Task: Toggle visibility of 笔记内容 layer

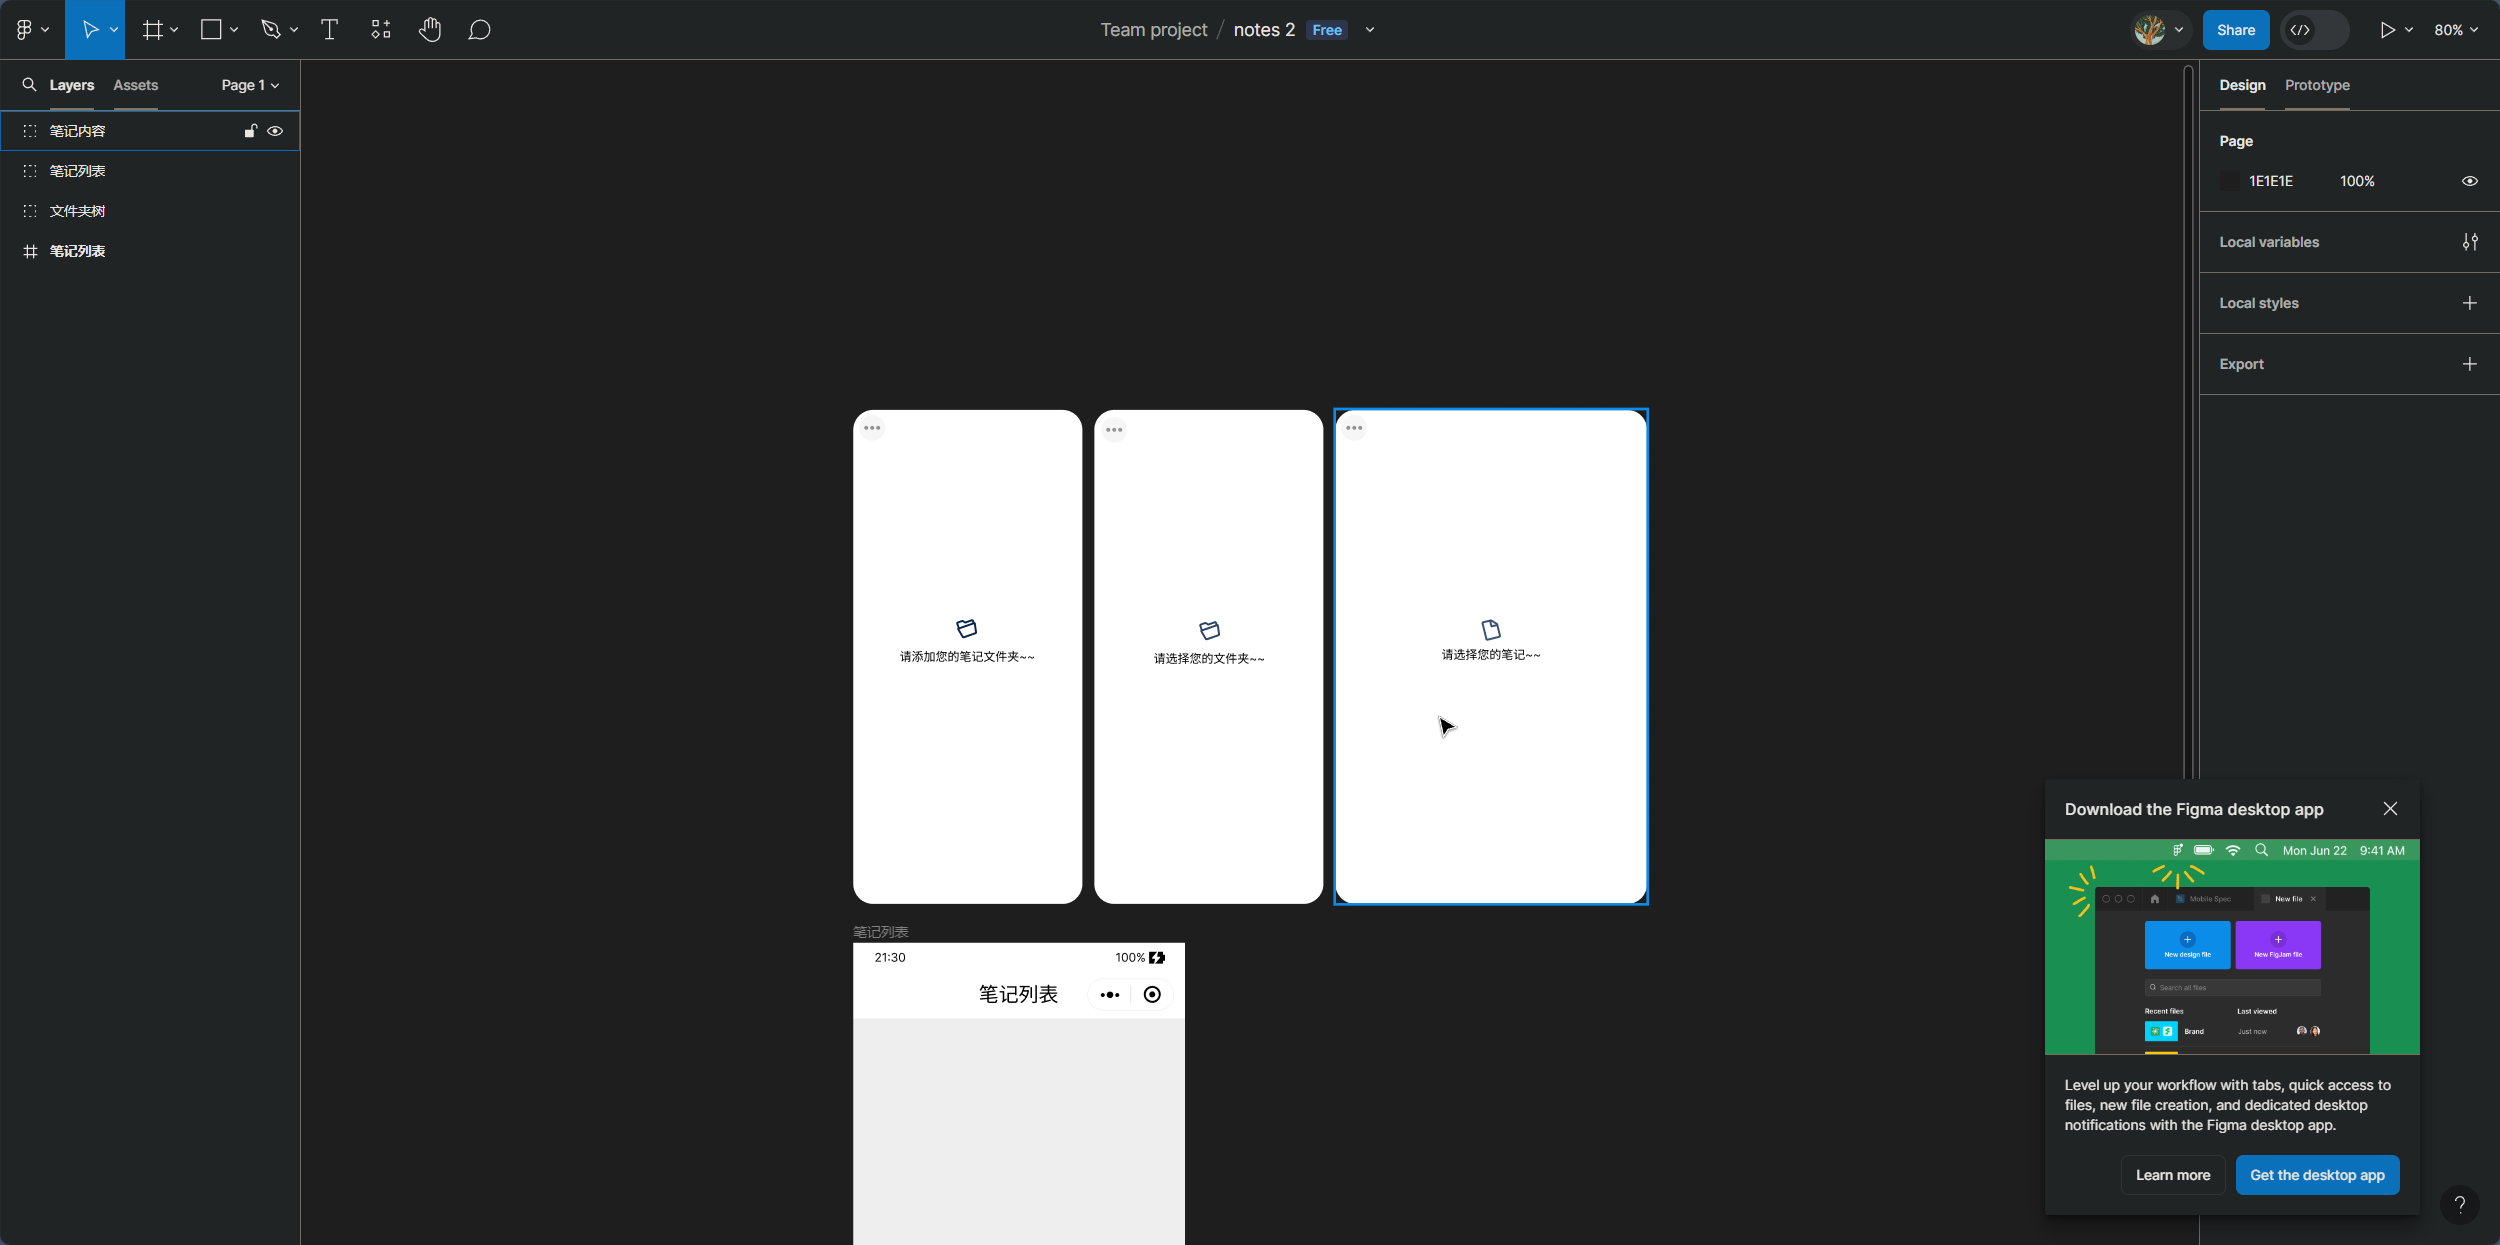Action: [276, 131]
